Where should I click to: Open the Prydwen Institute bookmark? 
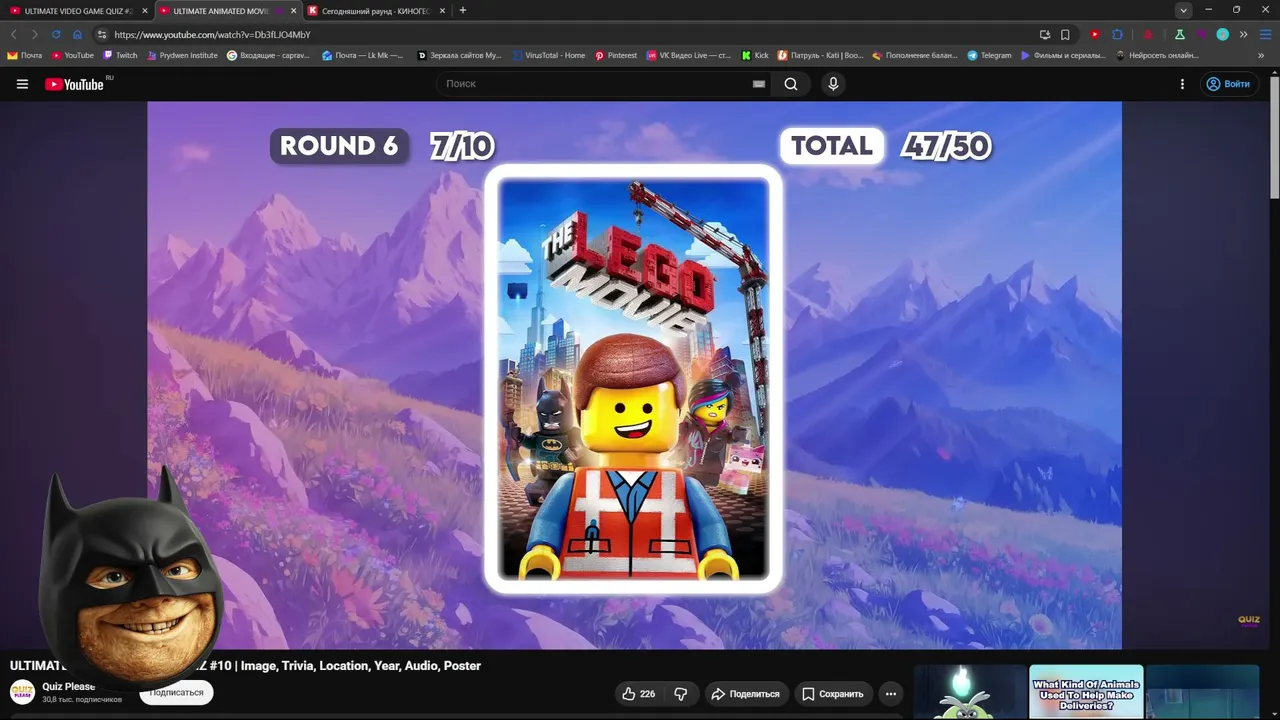coord(182,55)
